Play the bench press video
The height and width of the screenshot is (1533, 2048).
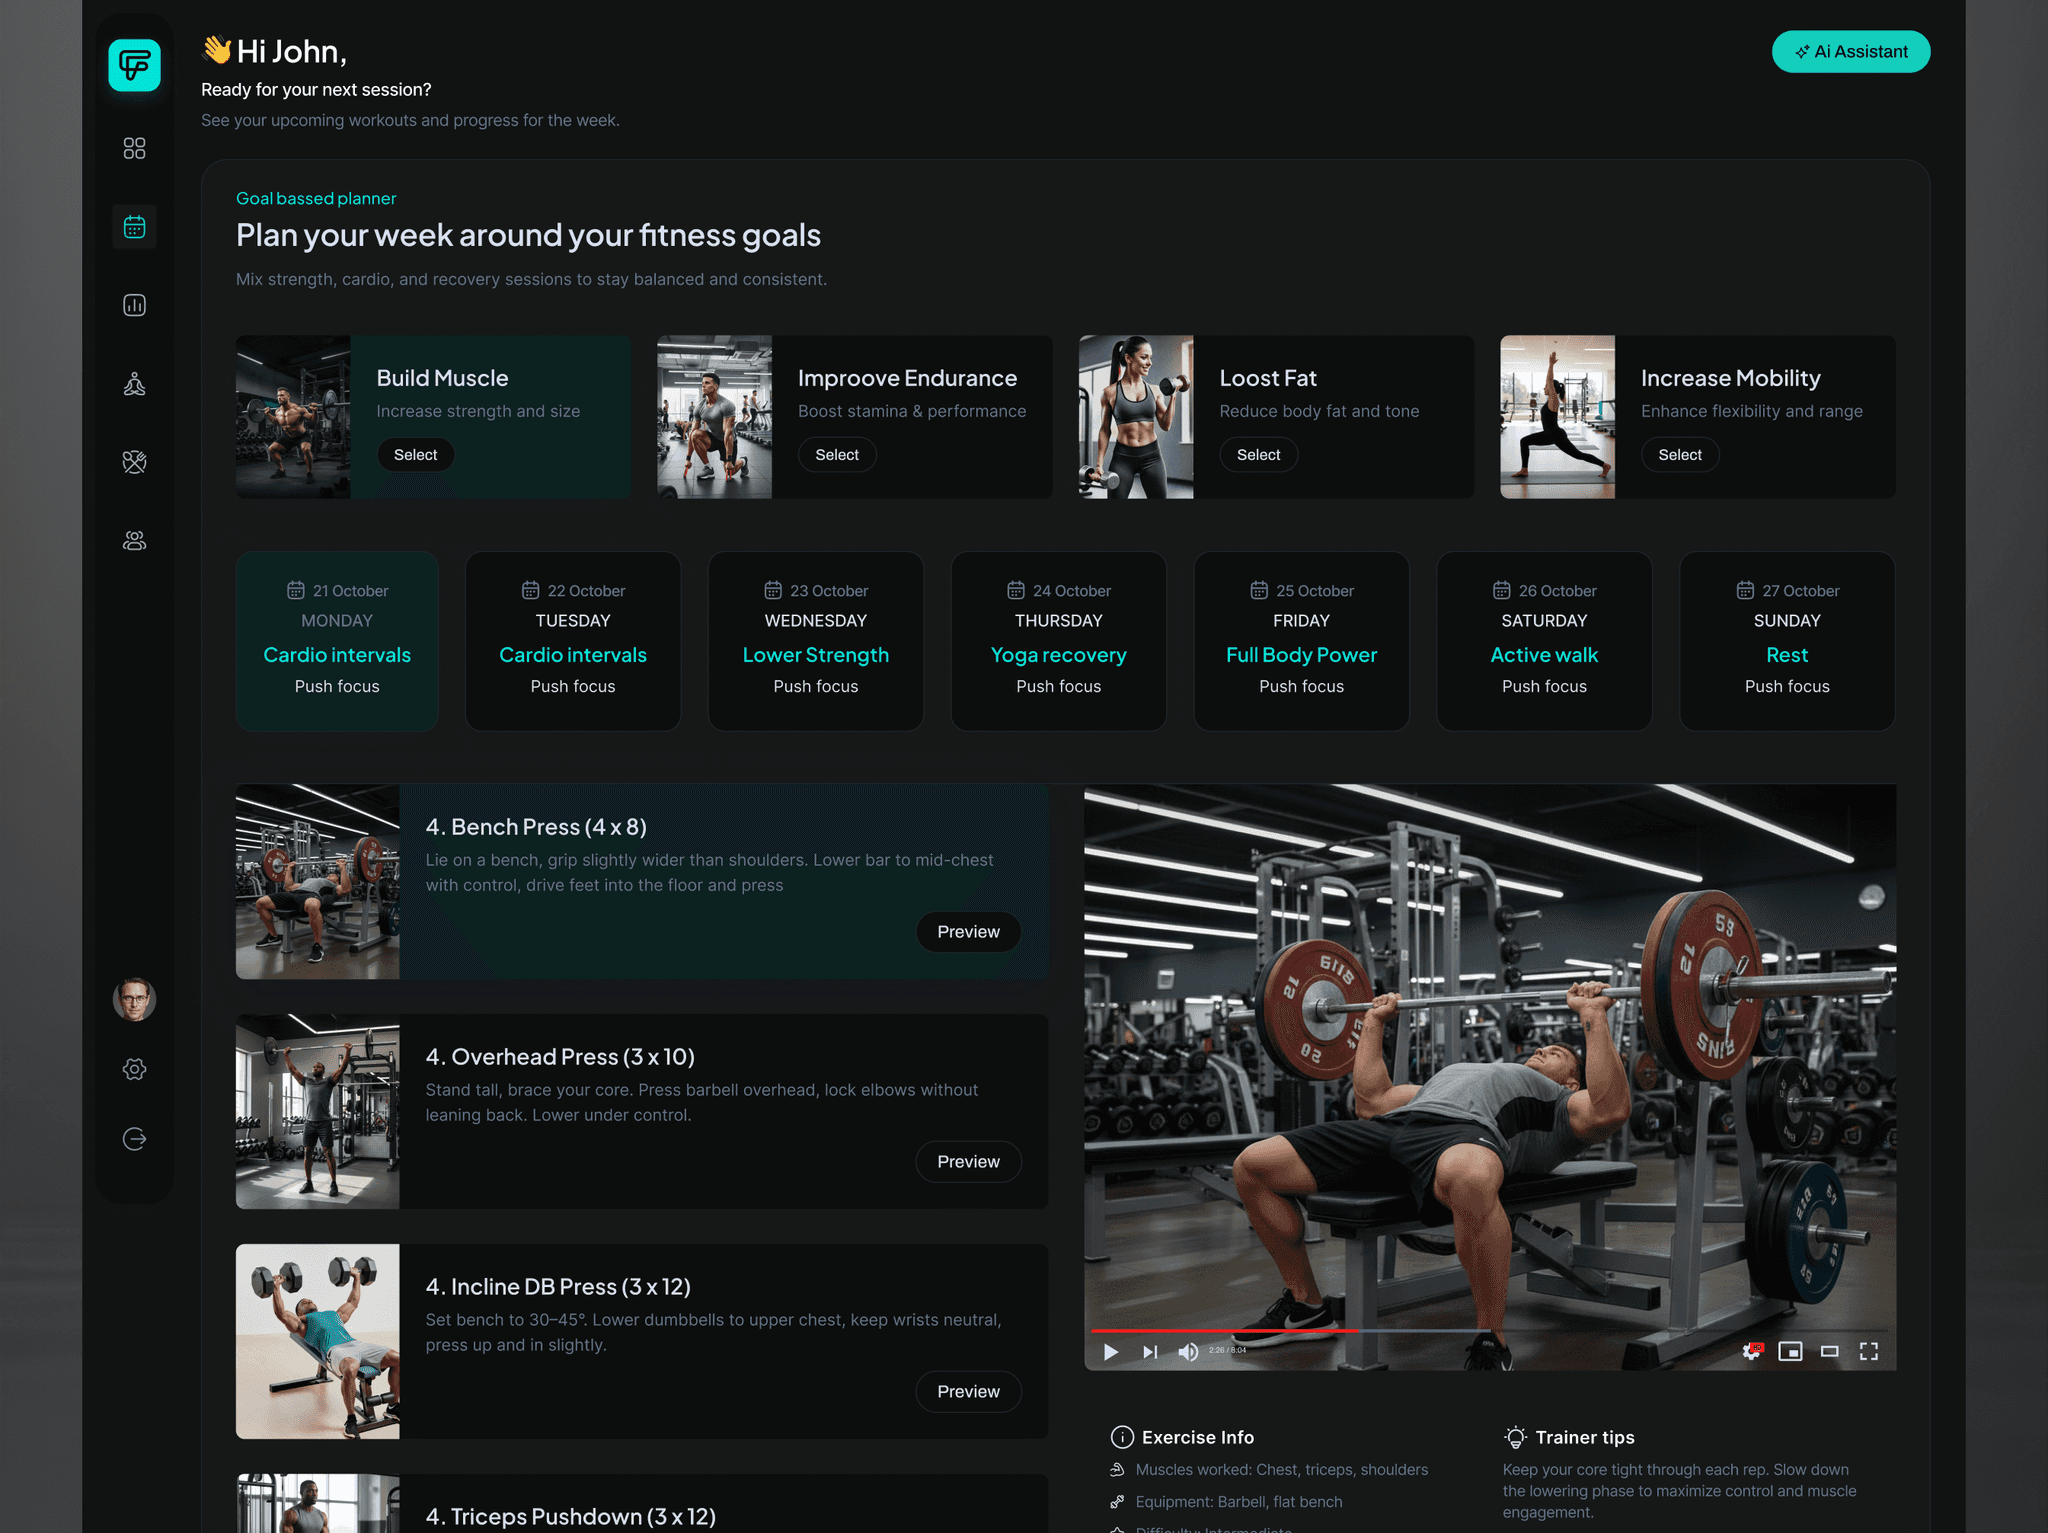pos(1111,1352)
